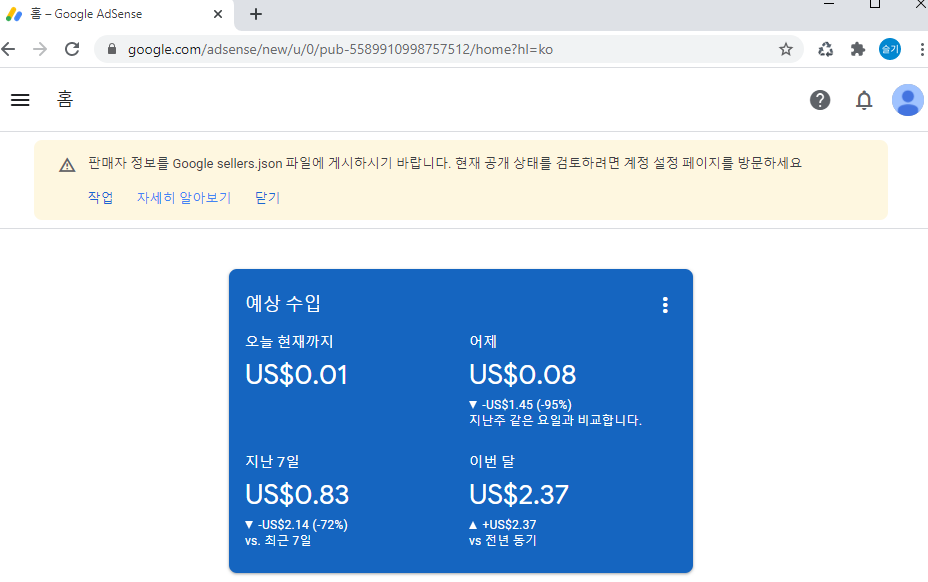Viewport: 928px width, 582px height.
Task: Open the hamburger navigation menu
Action: (20, 100)
